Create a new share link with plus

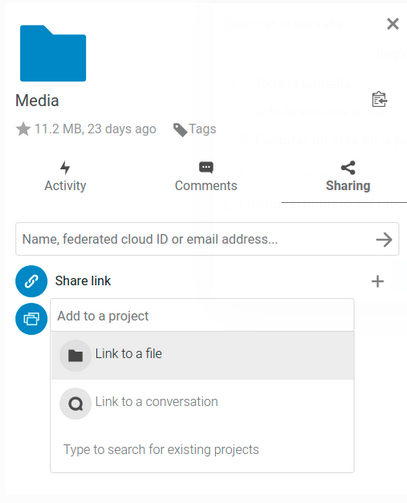(x=377, y=281)
